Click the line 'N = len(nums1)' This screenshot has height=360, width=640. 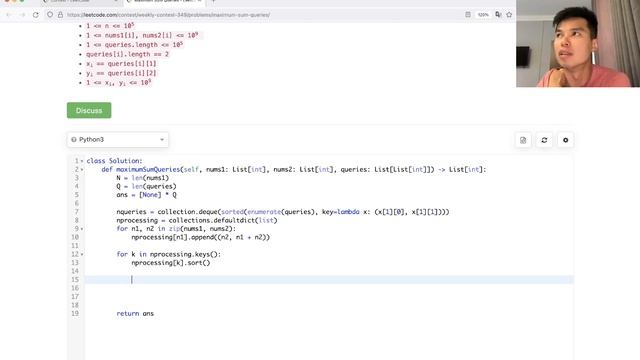(142, 178)
